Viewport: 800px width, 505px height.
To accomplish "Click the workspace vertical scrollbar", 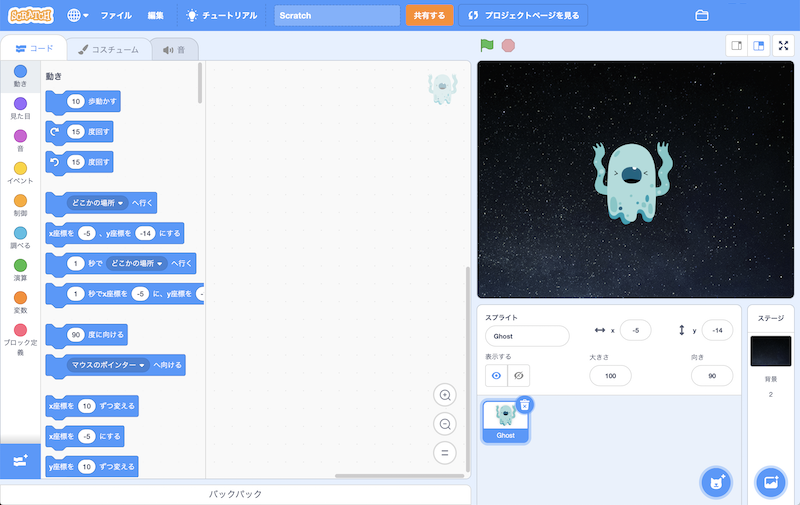I will [x=468, y=370].
